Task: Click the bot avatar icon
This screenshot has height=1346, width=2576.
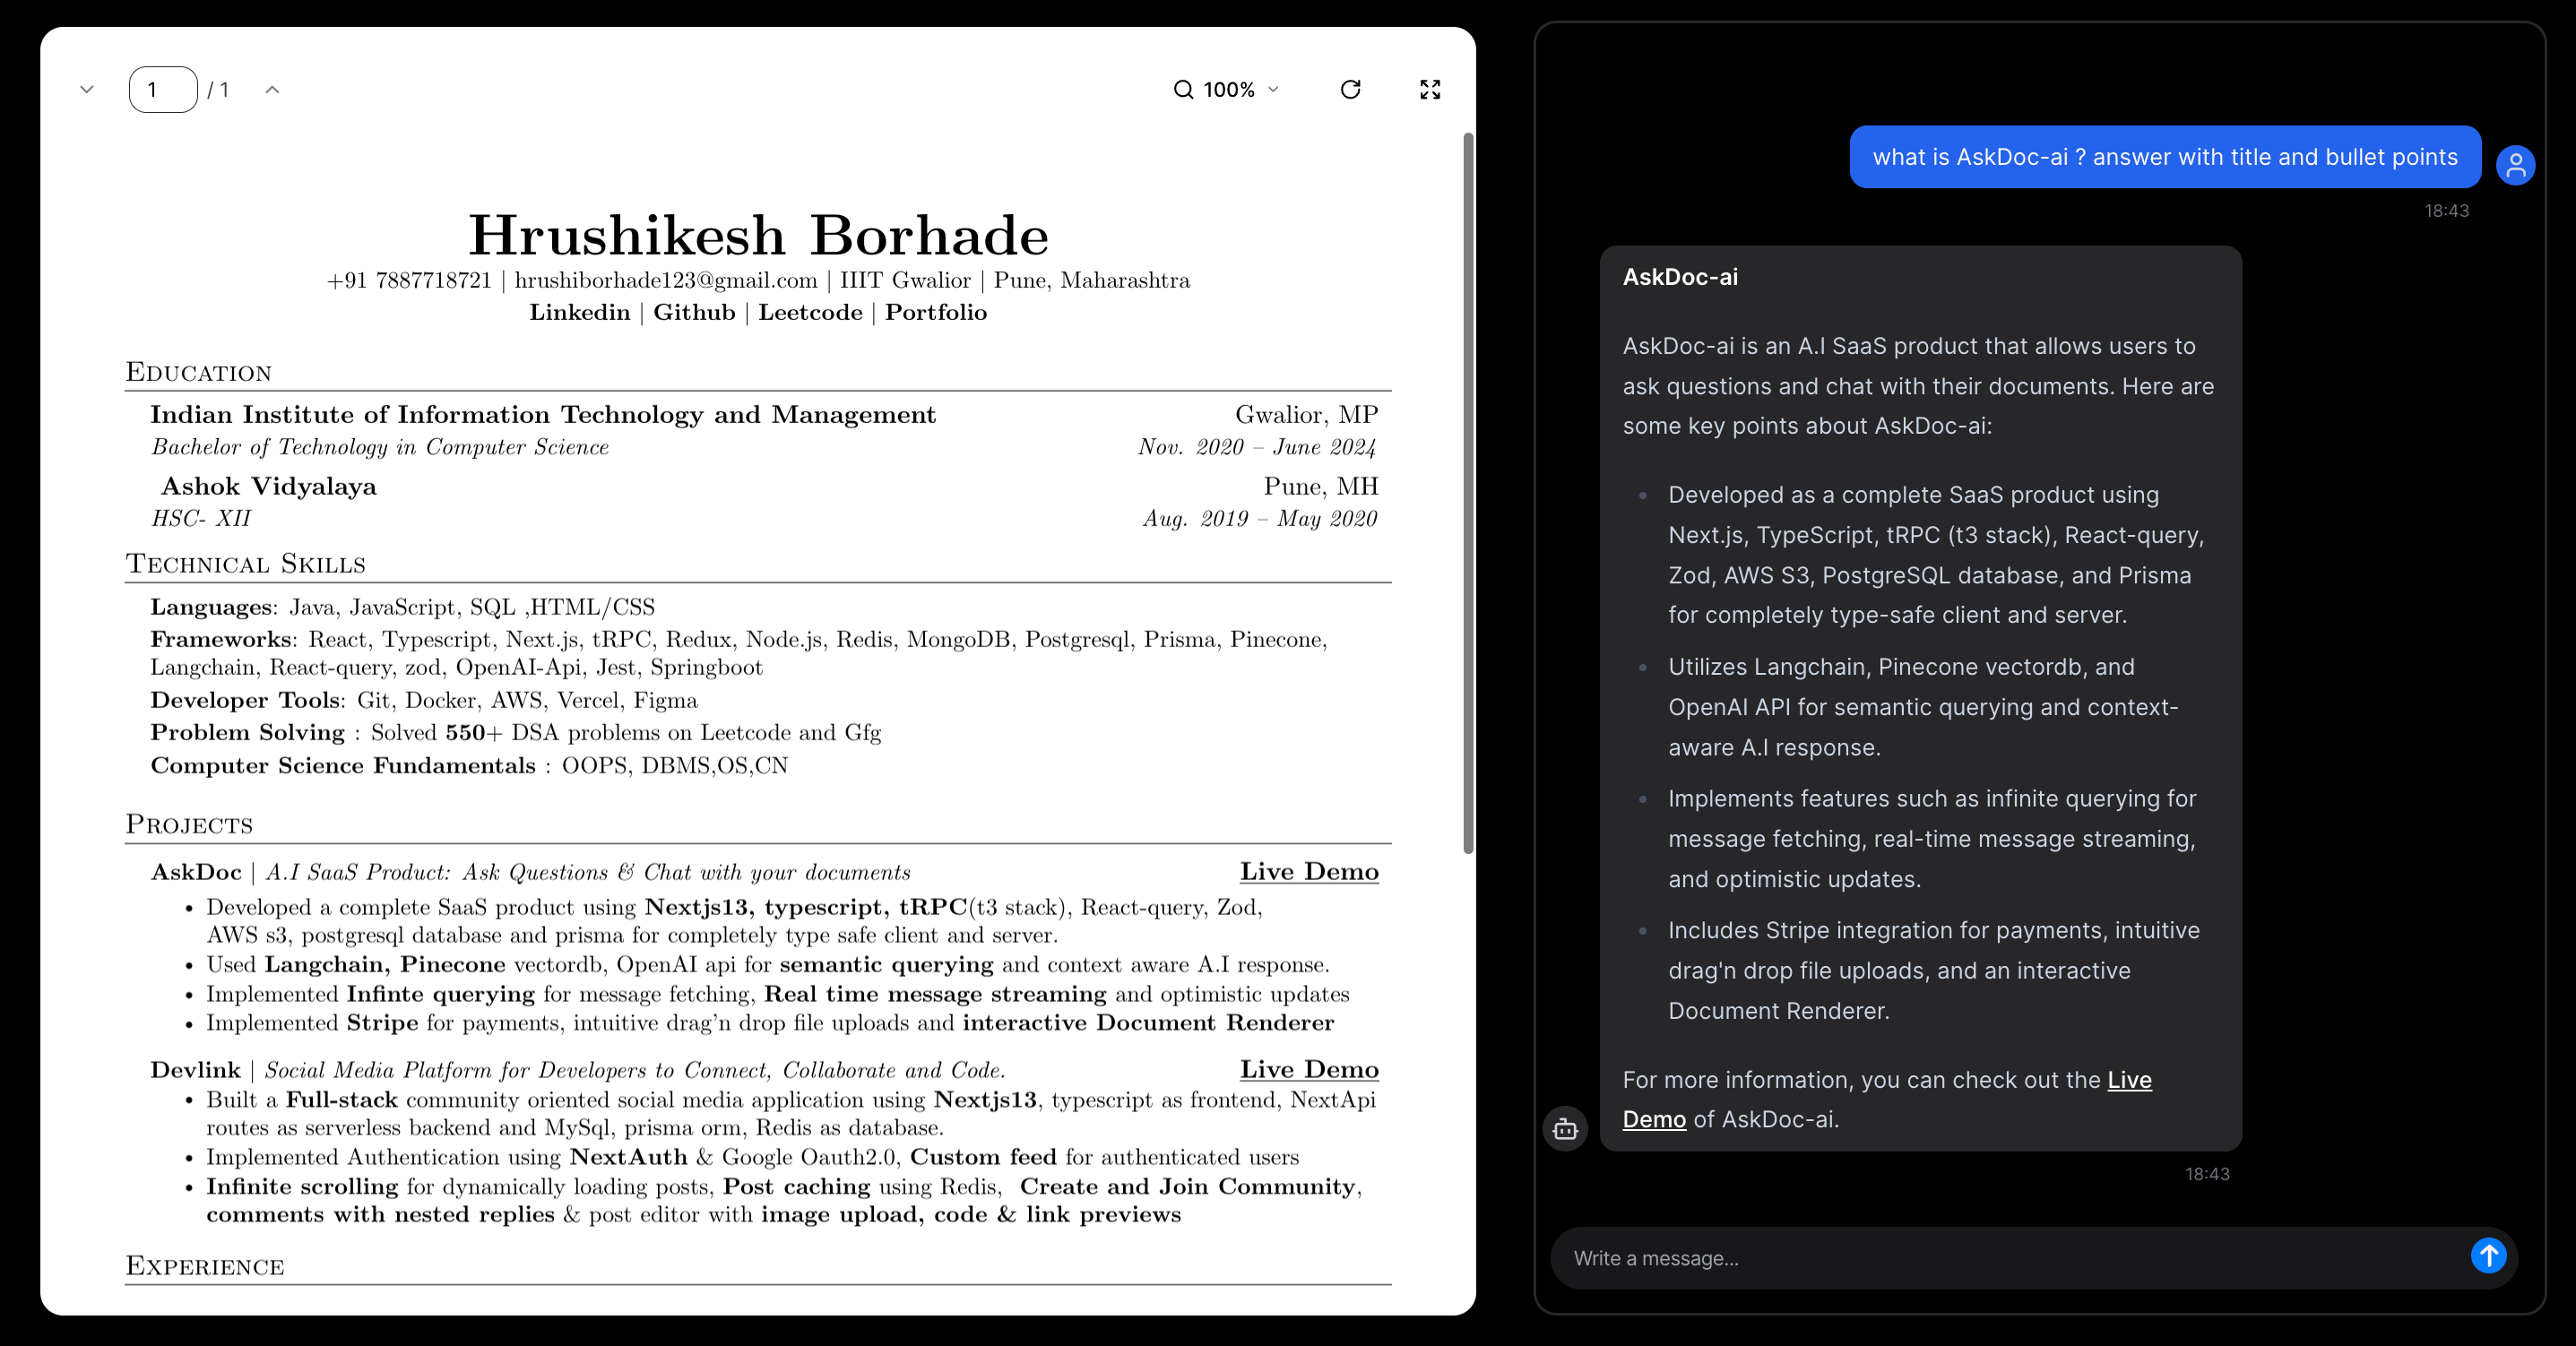Action: pyautogui.click(x=1565, y=1129)
